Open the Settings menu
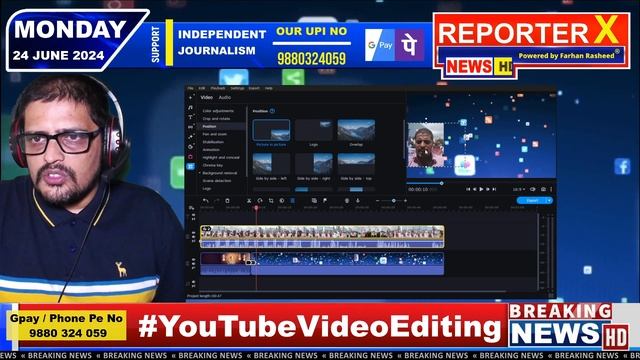Viewport: 640px width, 360px height. 237,88
